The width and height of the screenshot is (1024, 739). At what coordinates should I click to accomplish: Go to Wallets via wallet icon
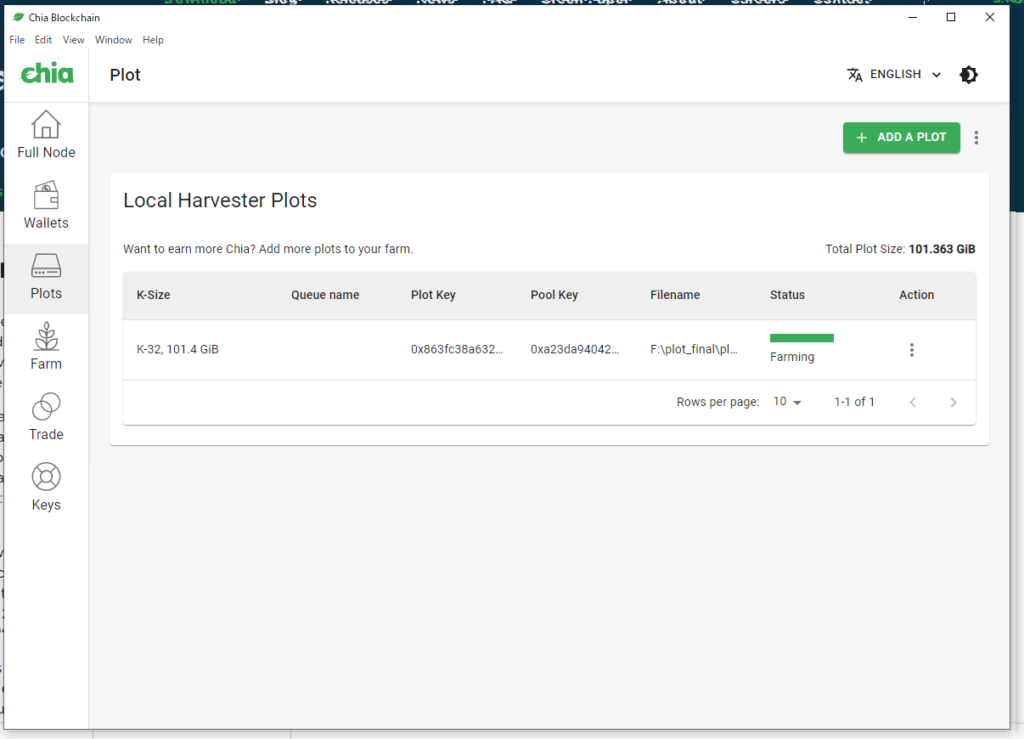click(x=46, y=195)
